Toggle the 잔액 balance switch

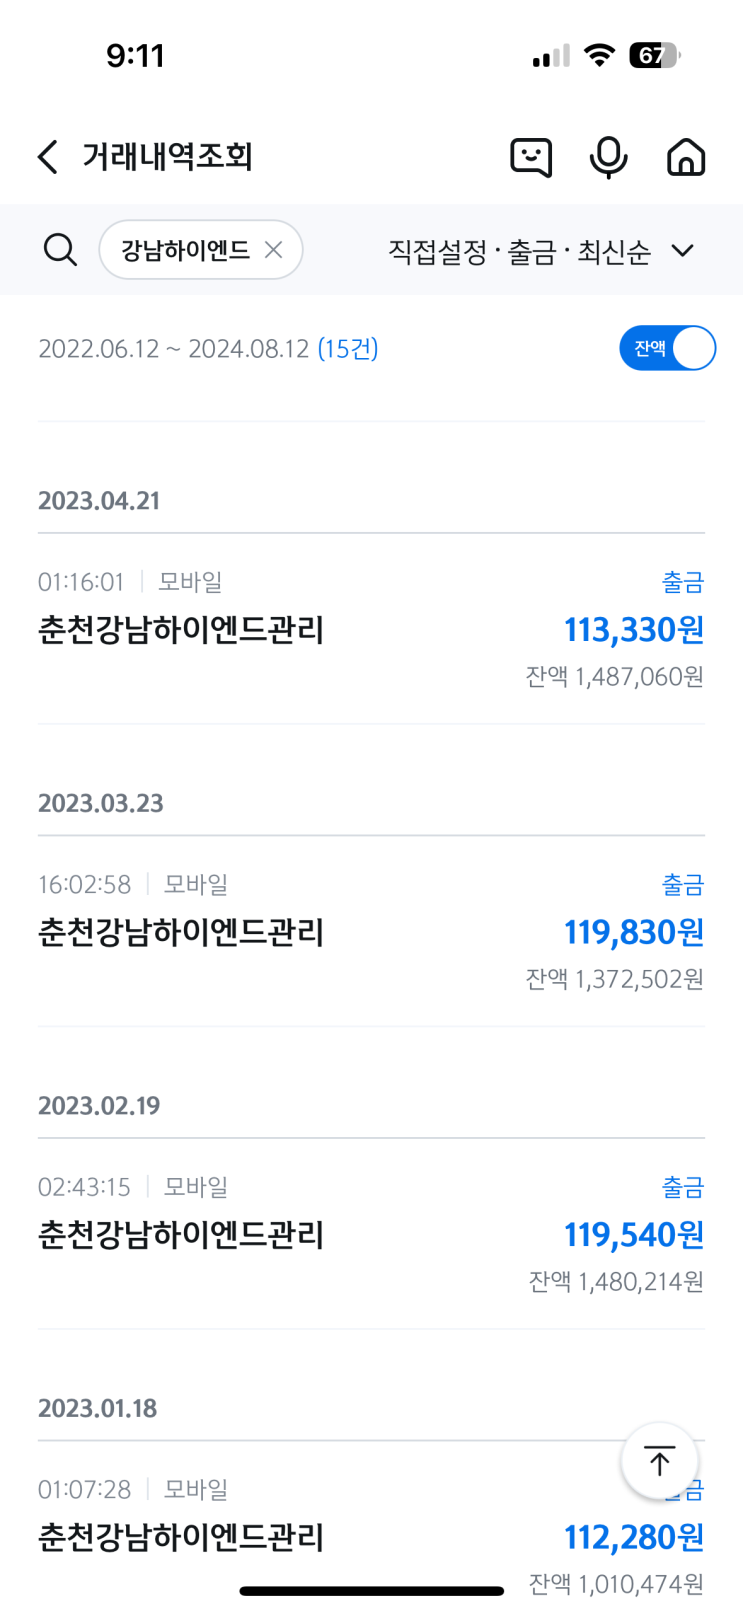pos(667,348)
